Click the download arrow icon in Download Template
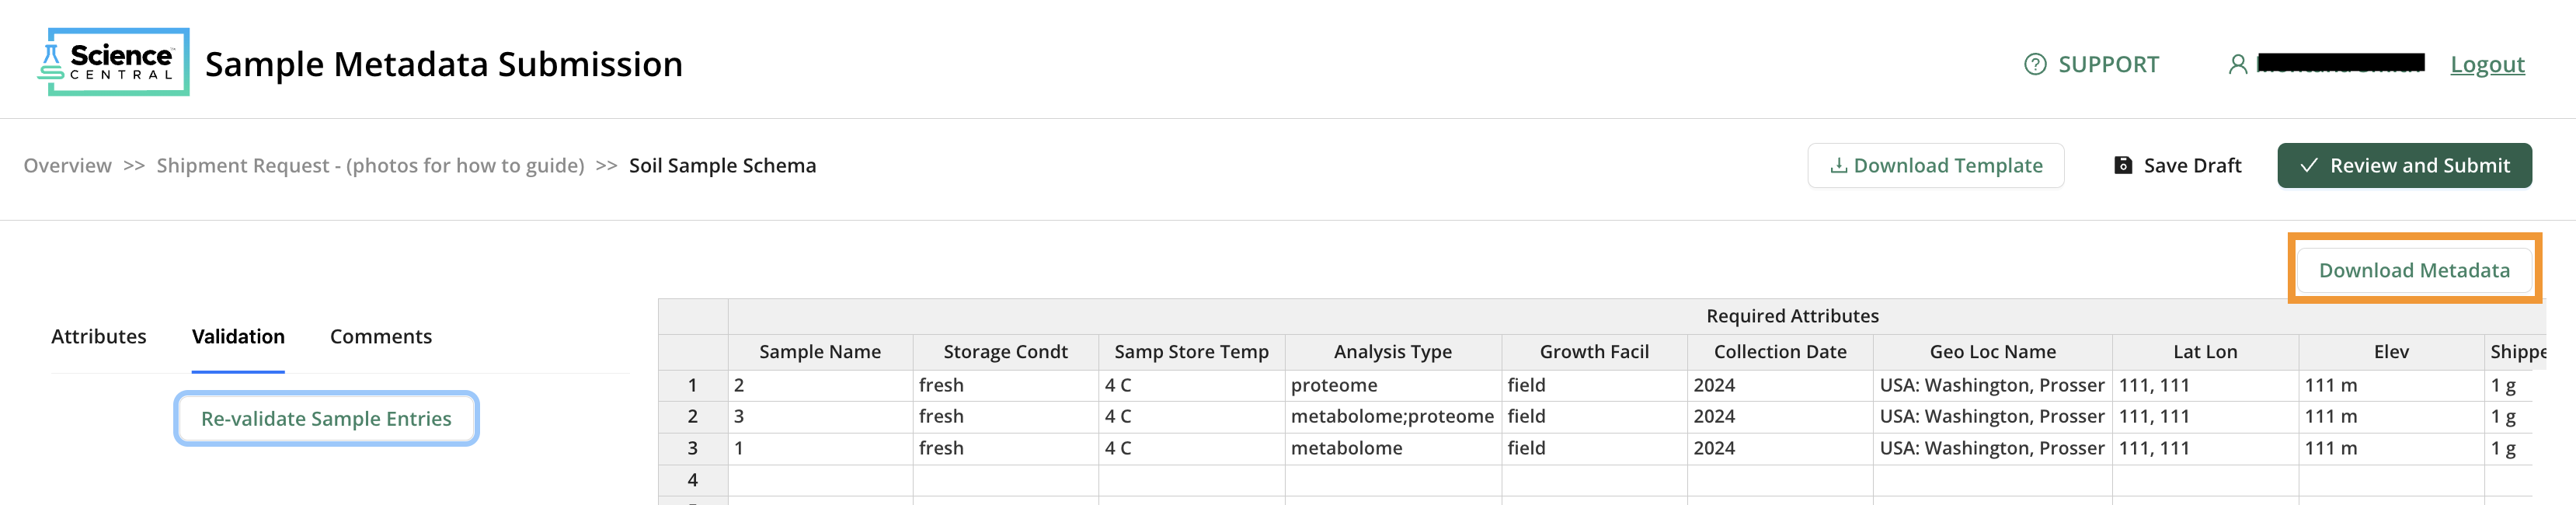 1838,165
